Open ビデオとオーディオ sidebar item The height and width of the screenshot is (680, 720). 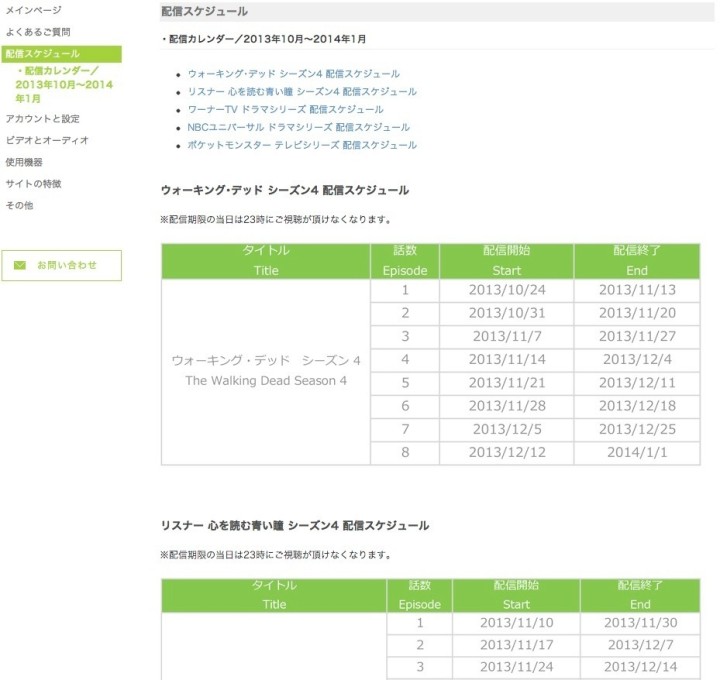coord(47,140)
